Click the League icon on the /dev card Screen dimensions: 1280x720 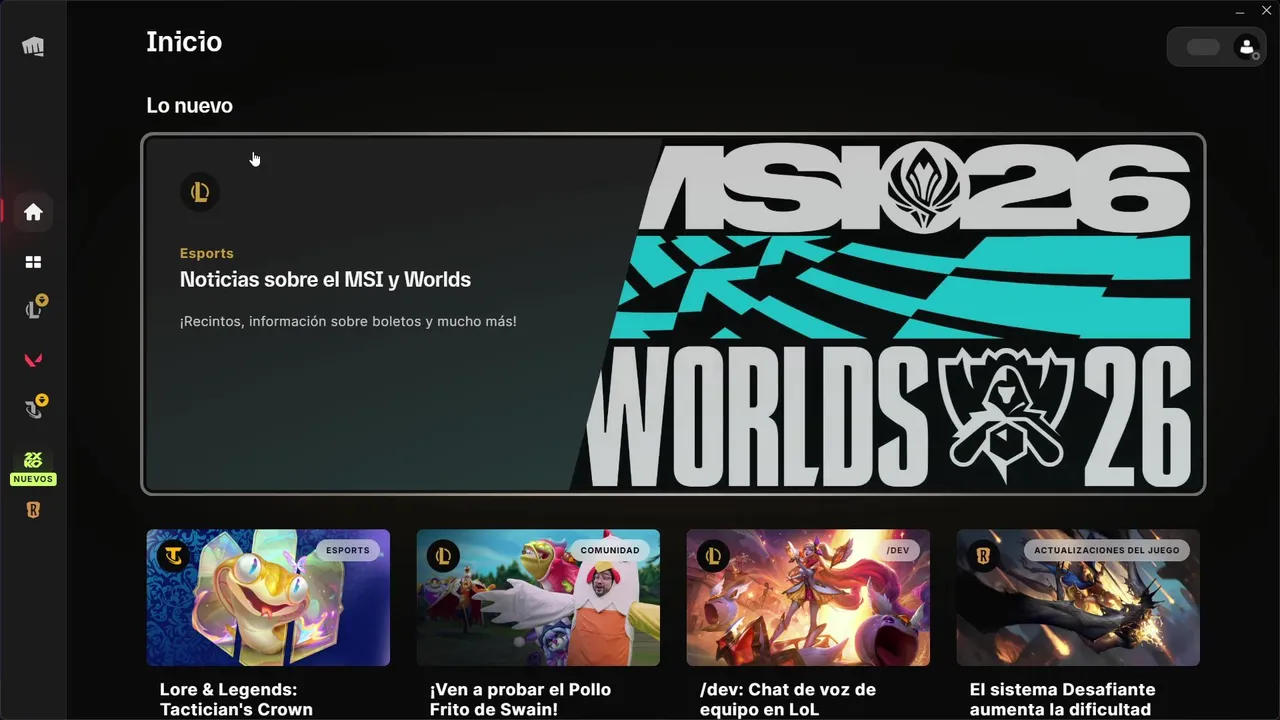point(713,556)
